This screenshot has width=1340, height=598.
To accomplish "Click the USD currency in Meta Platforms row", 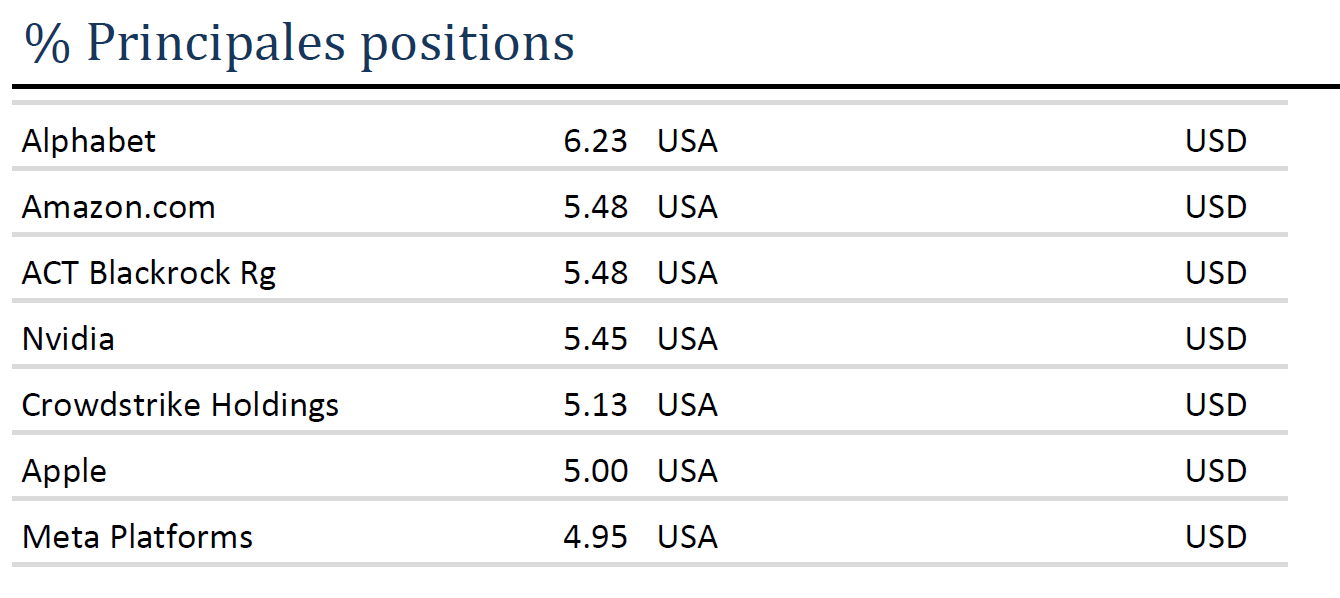I will click(x=1217, y=537).
